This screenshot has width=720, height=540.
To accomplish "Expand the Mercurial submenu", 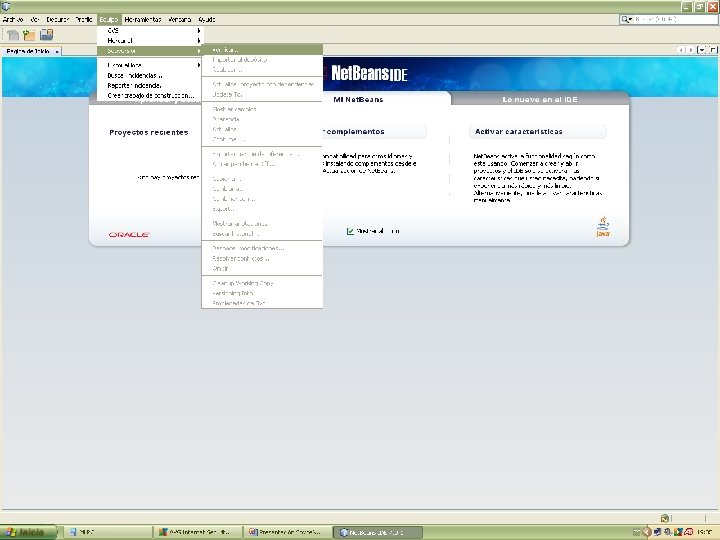I will [150, 40].
